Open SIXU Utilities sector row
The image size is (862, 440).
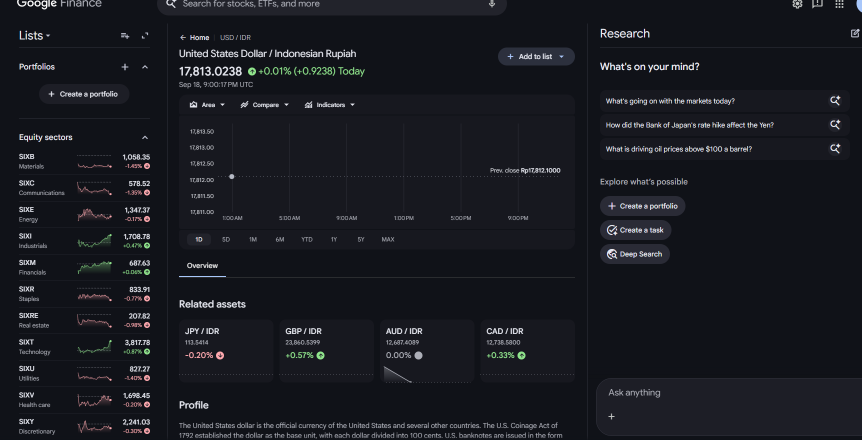[x=84, y=373]
